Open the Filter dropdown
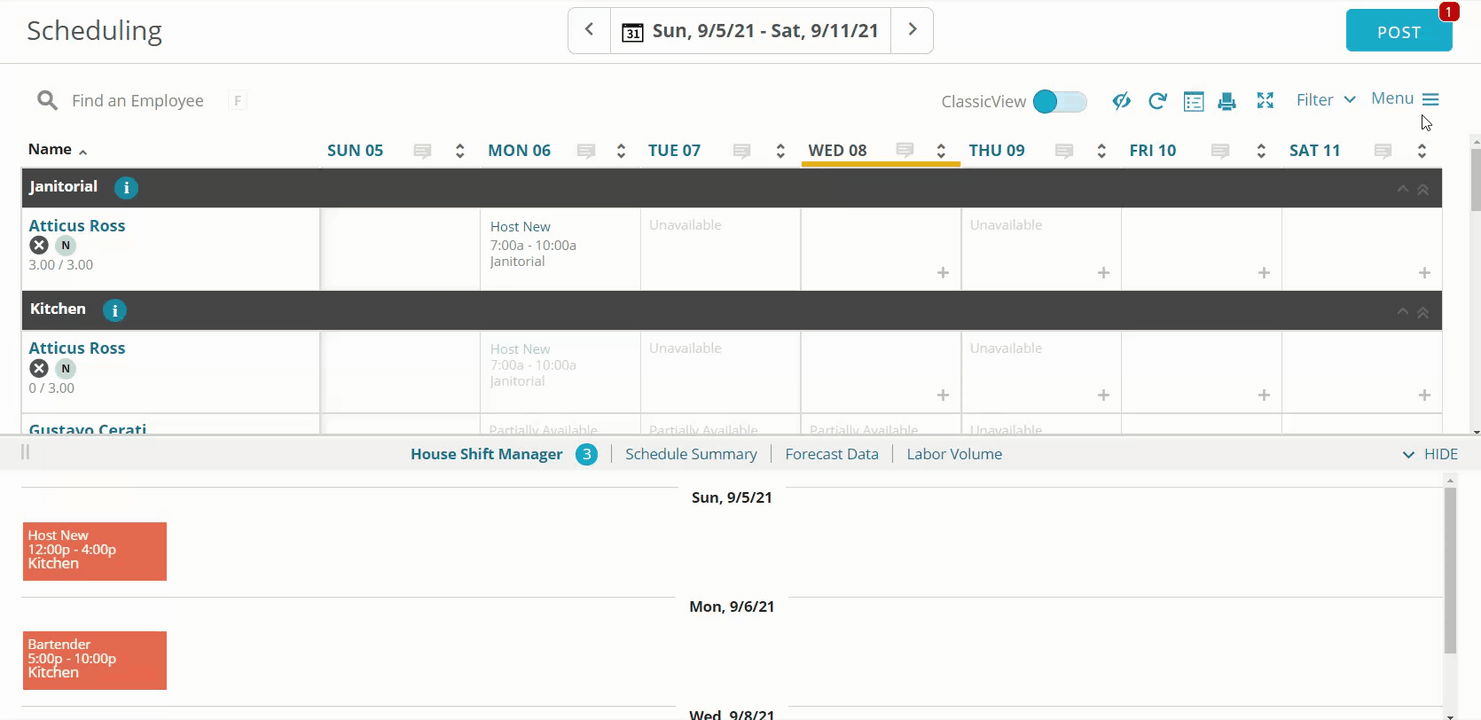1481x720 pixels. (1325, 100)
